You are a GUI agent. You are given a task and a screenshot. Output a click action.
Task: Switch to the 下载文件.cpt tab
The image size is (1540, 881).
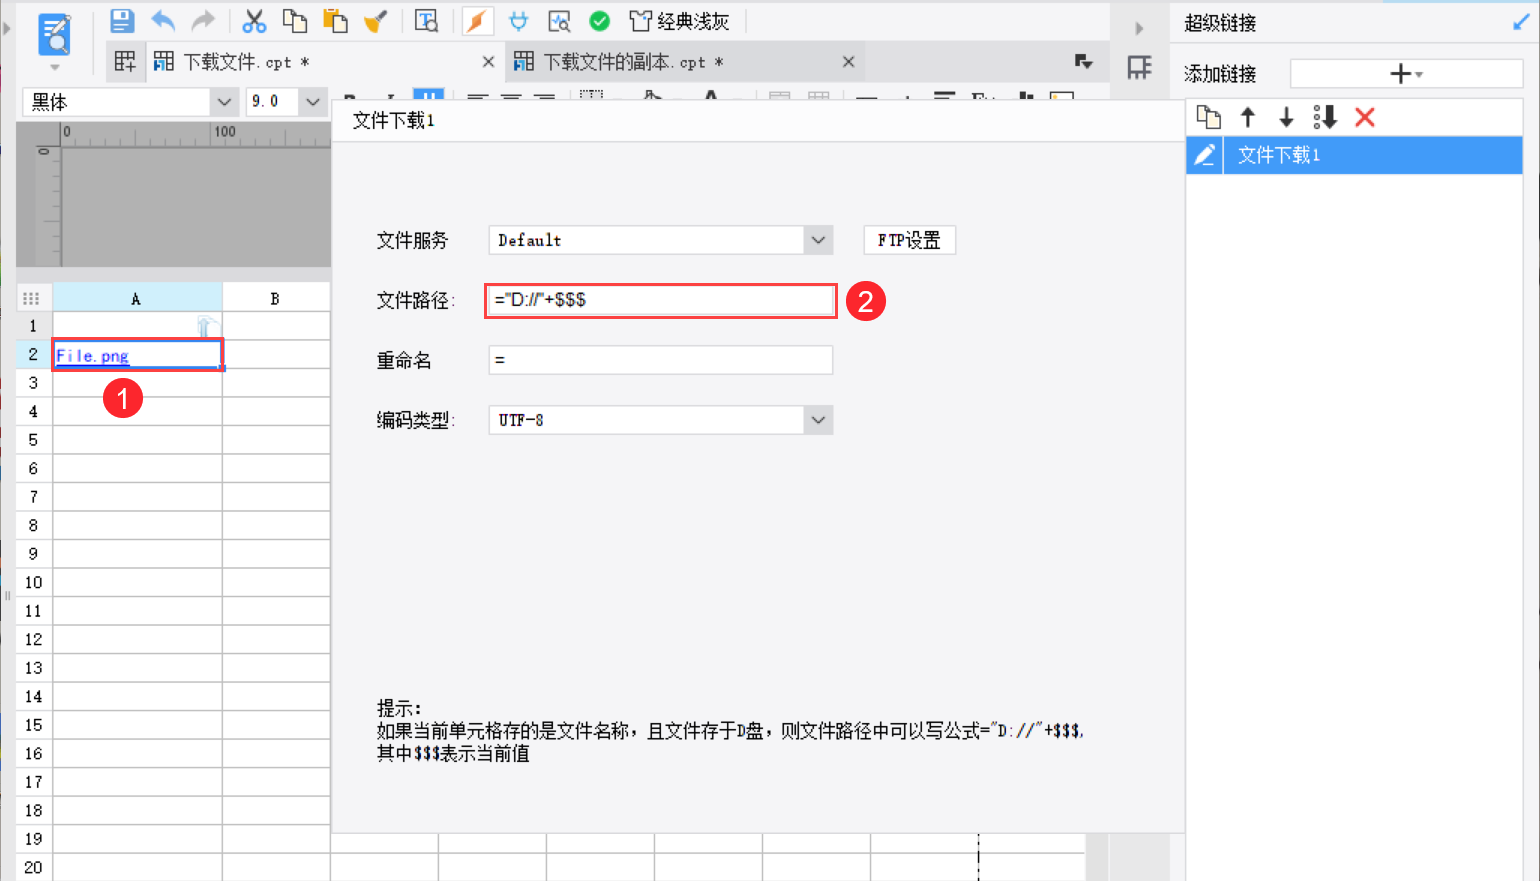point(231,62)
